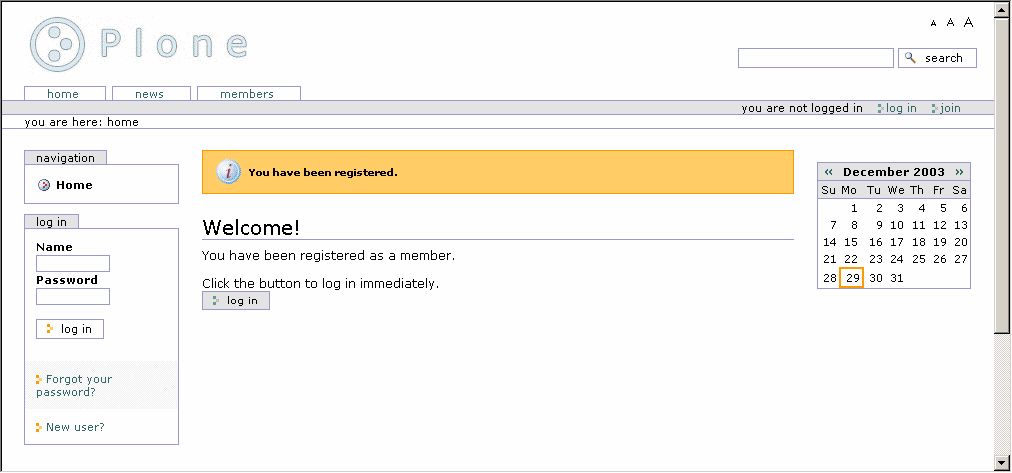Image resolution: width=1012 pixels, height=473 pixels.
Task: Go to next month in calendar
Action: point(960,172)
